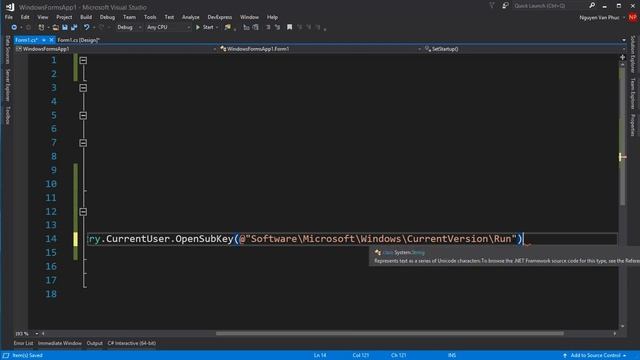Collapse the code region at line 5
Viewport: 640px width, 360px height.
click(x=83, y=116)
